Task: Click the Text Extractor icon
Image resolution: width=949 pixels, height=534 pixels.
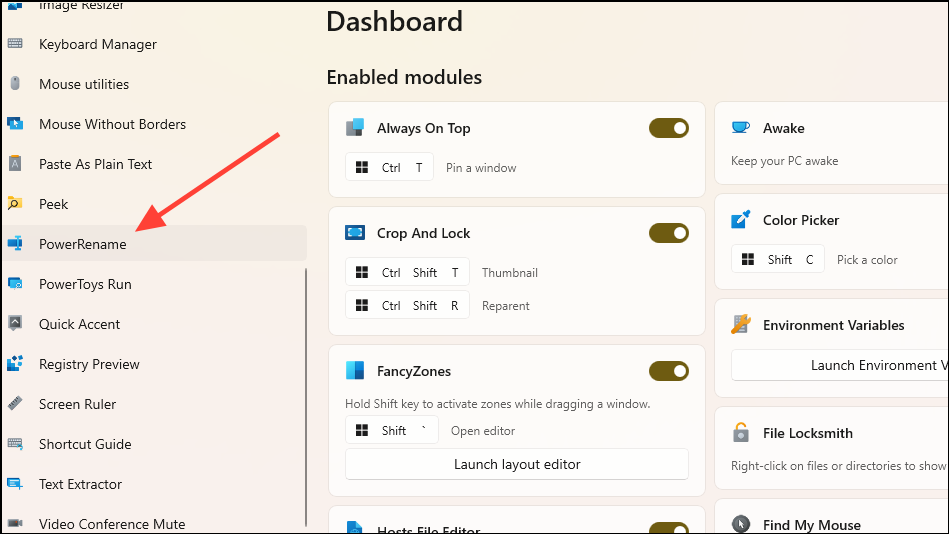Action: coord(15,483)
